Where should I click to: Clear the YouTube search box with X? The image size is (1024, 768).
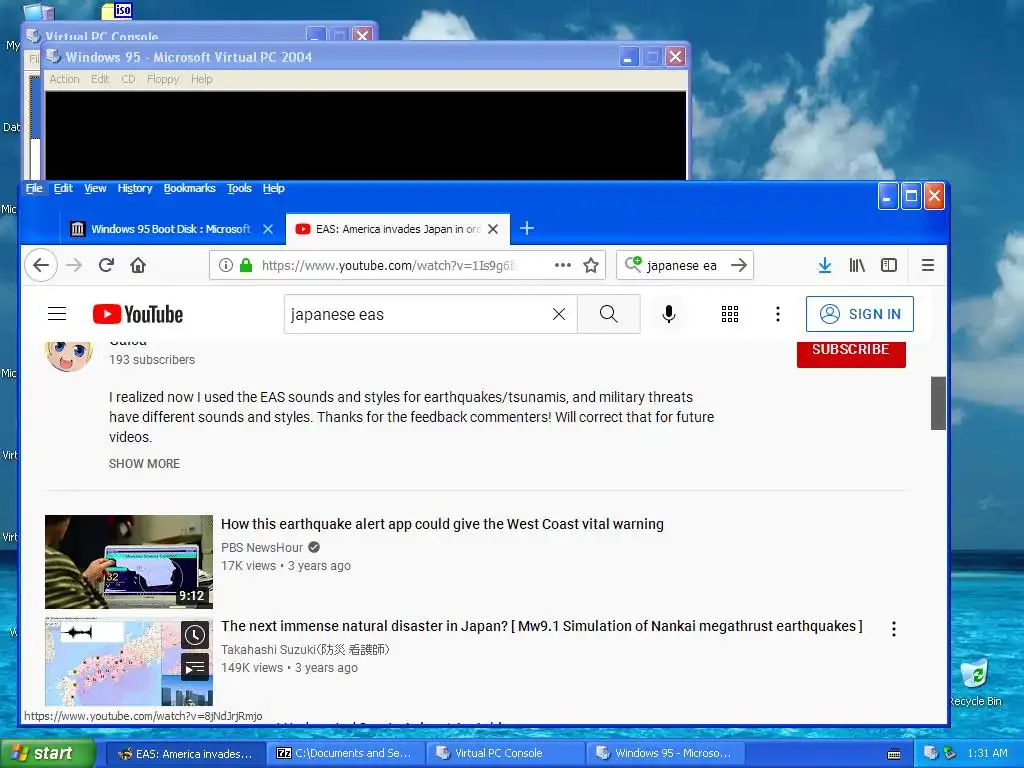559,314
